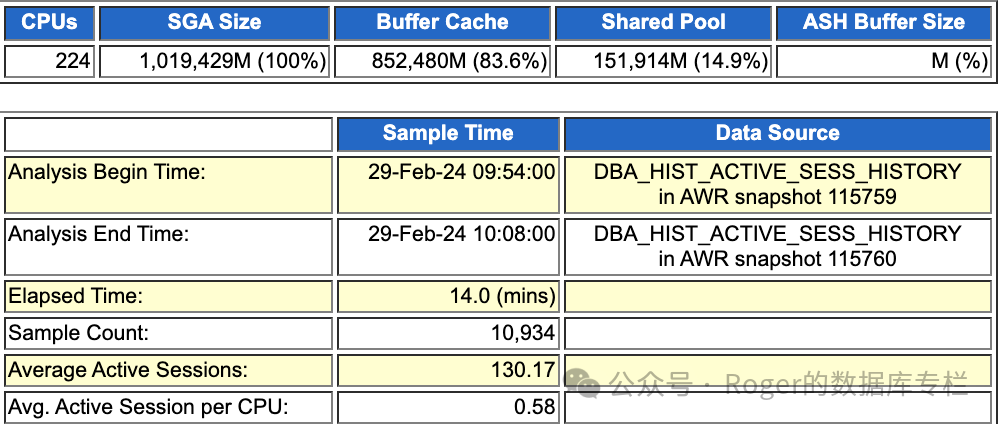Click the ASH Buffer Size header

pyautogui.click(x=883, y=22)
